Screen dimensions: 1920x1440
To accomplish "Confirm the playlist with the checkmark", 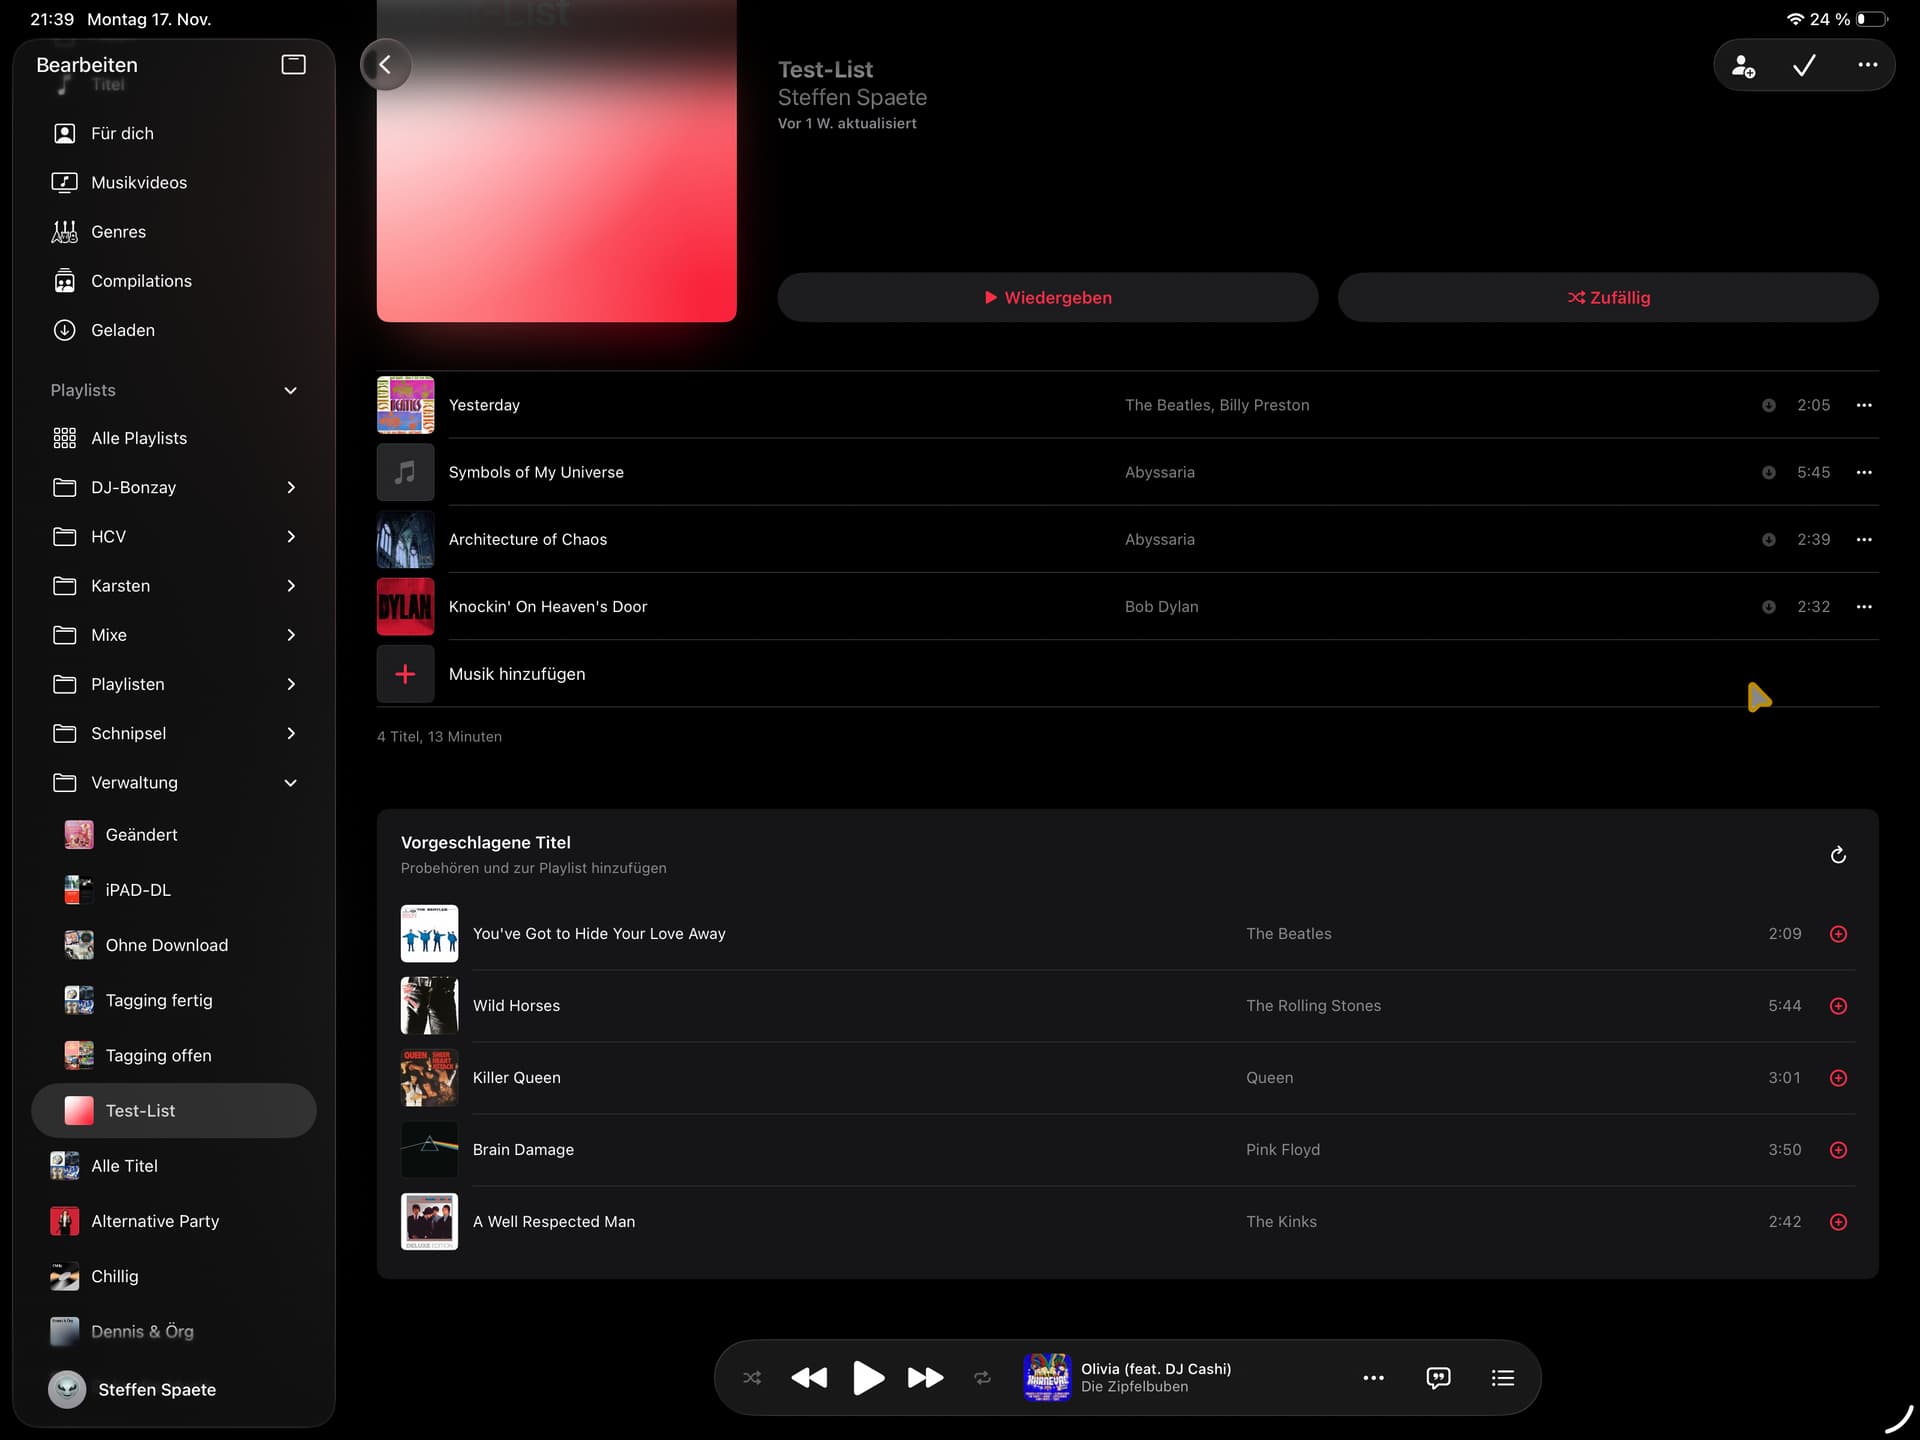I will coord(1804,66).
